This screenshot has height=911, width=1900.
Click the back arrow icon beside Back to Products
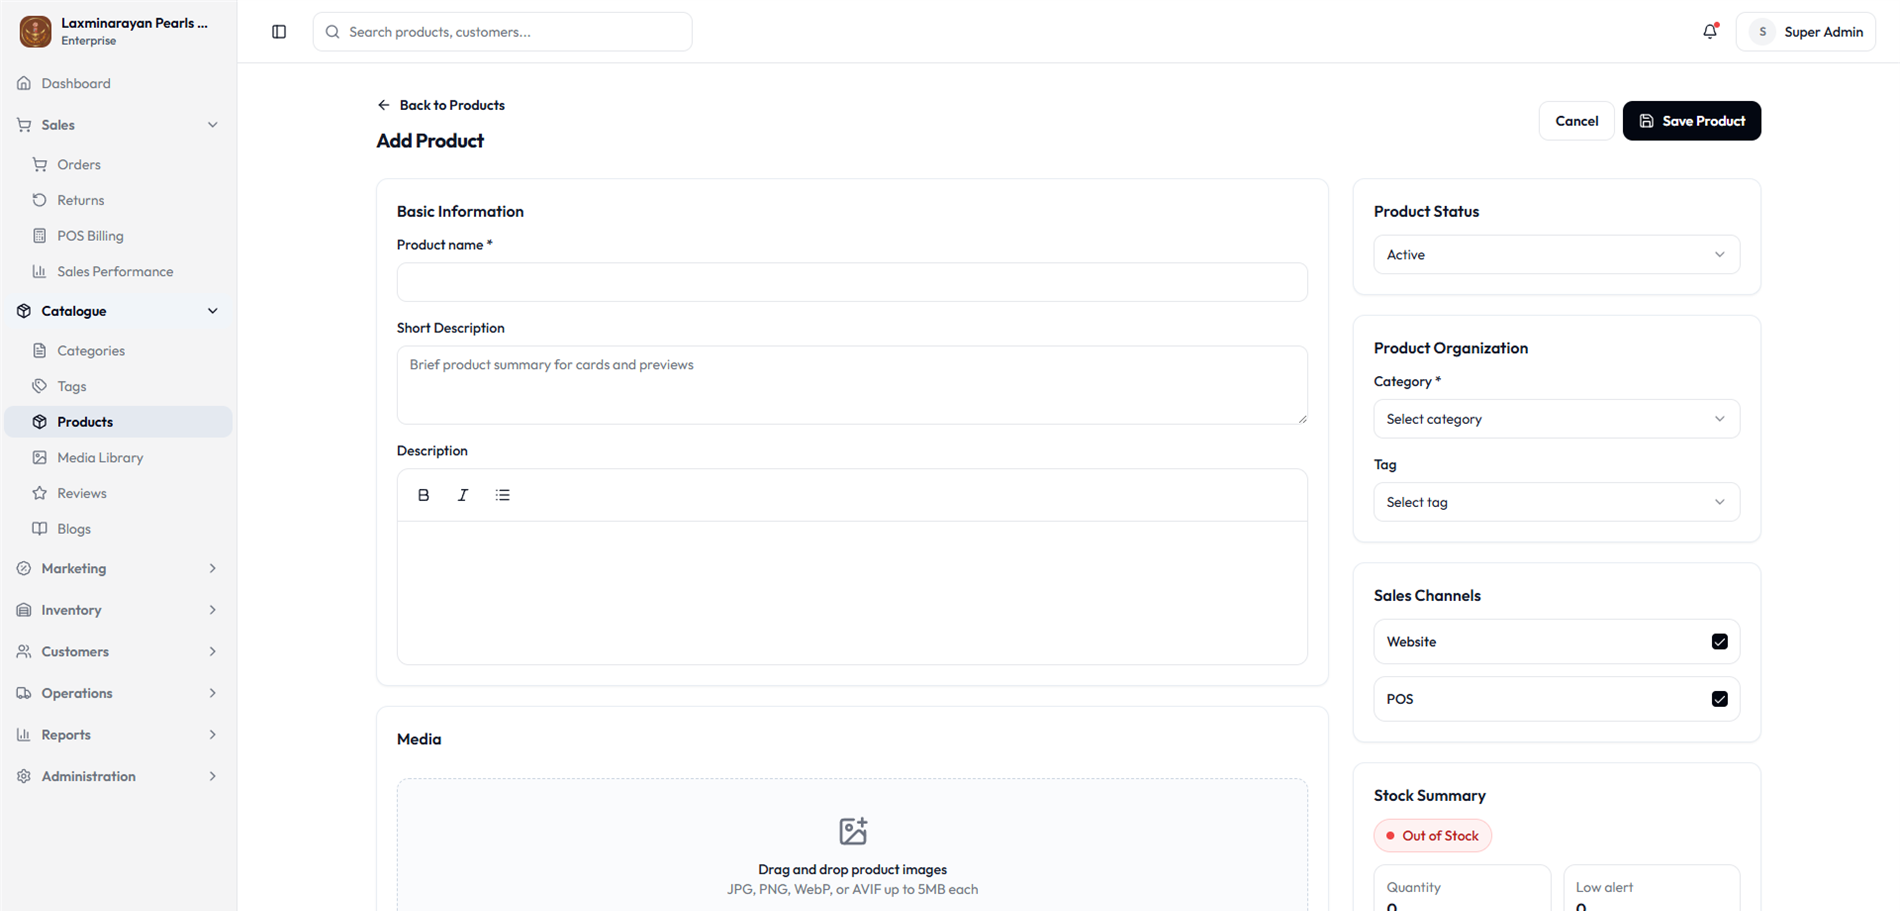pos(384,105)
